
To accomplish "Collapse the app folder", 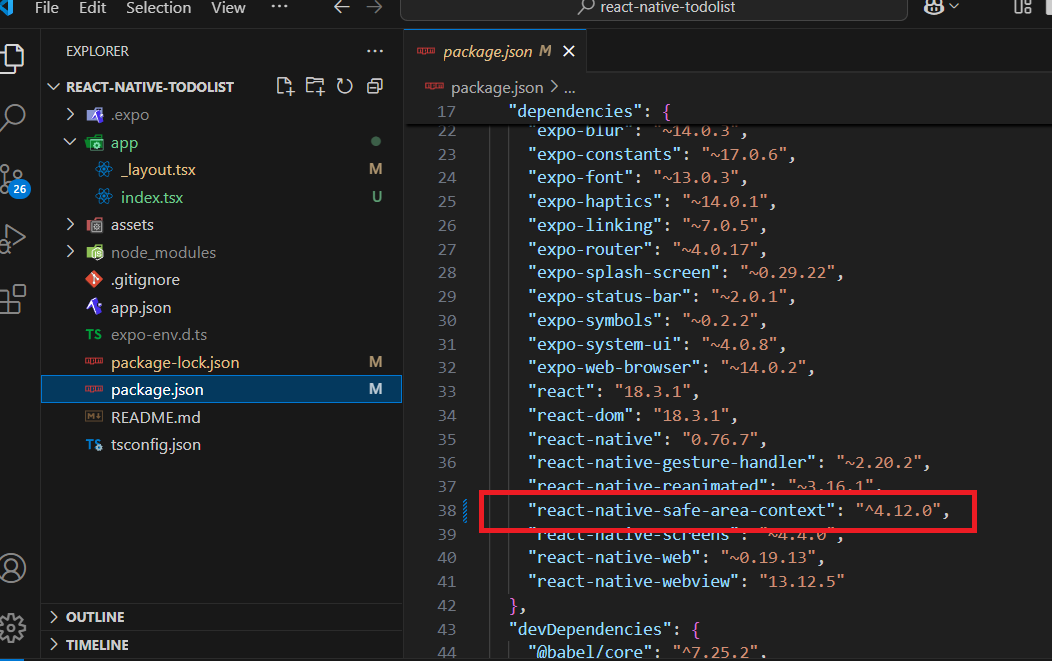I will 70,142.
